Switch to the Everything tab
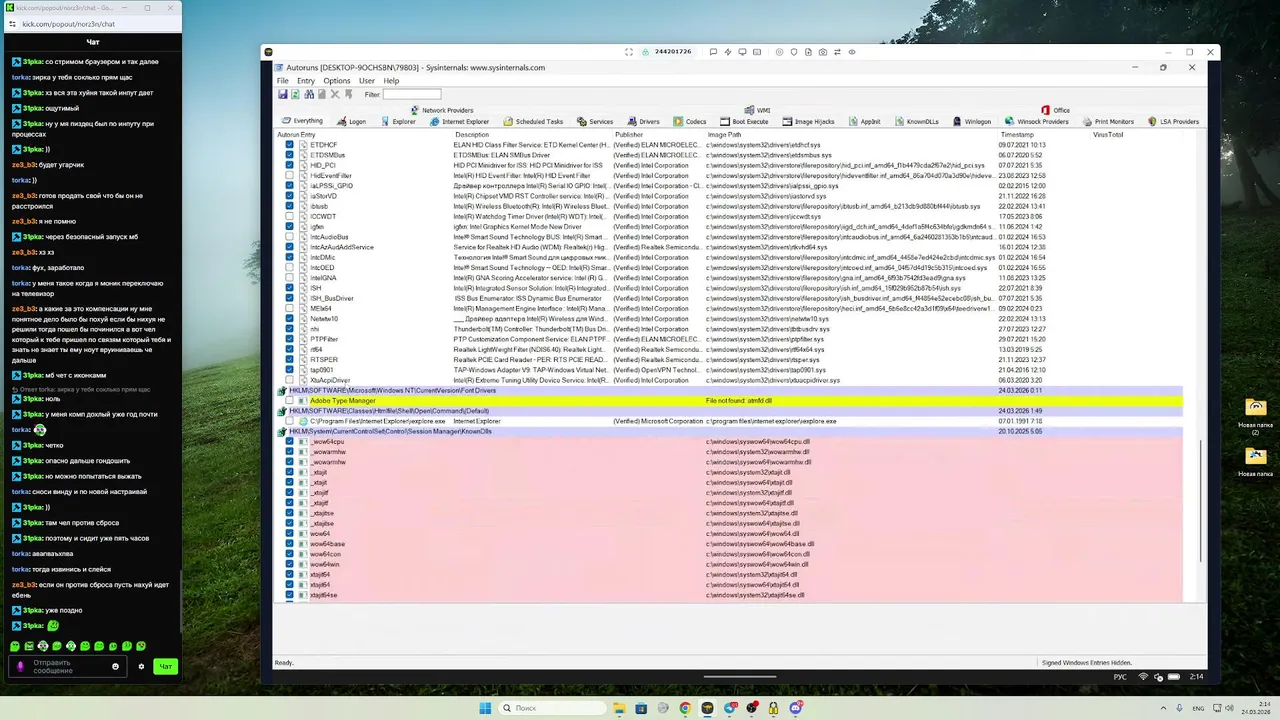This screenshot has width=1280, height=720. [301, 121]
